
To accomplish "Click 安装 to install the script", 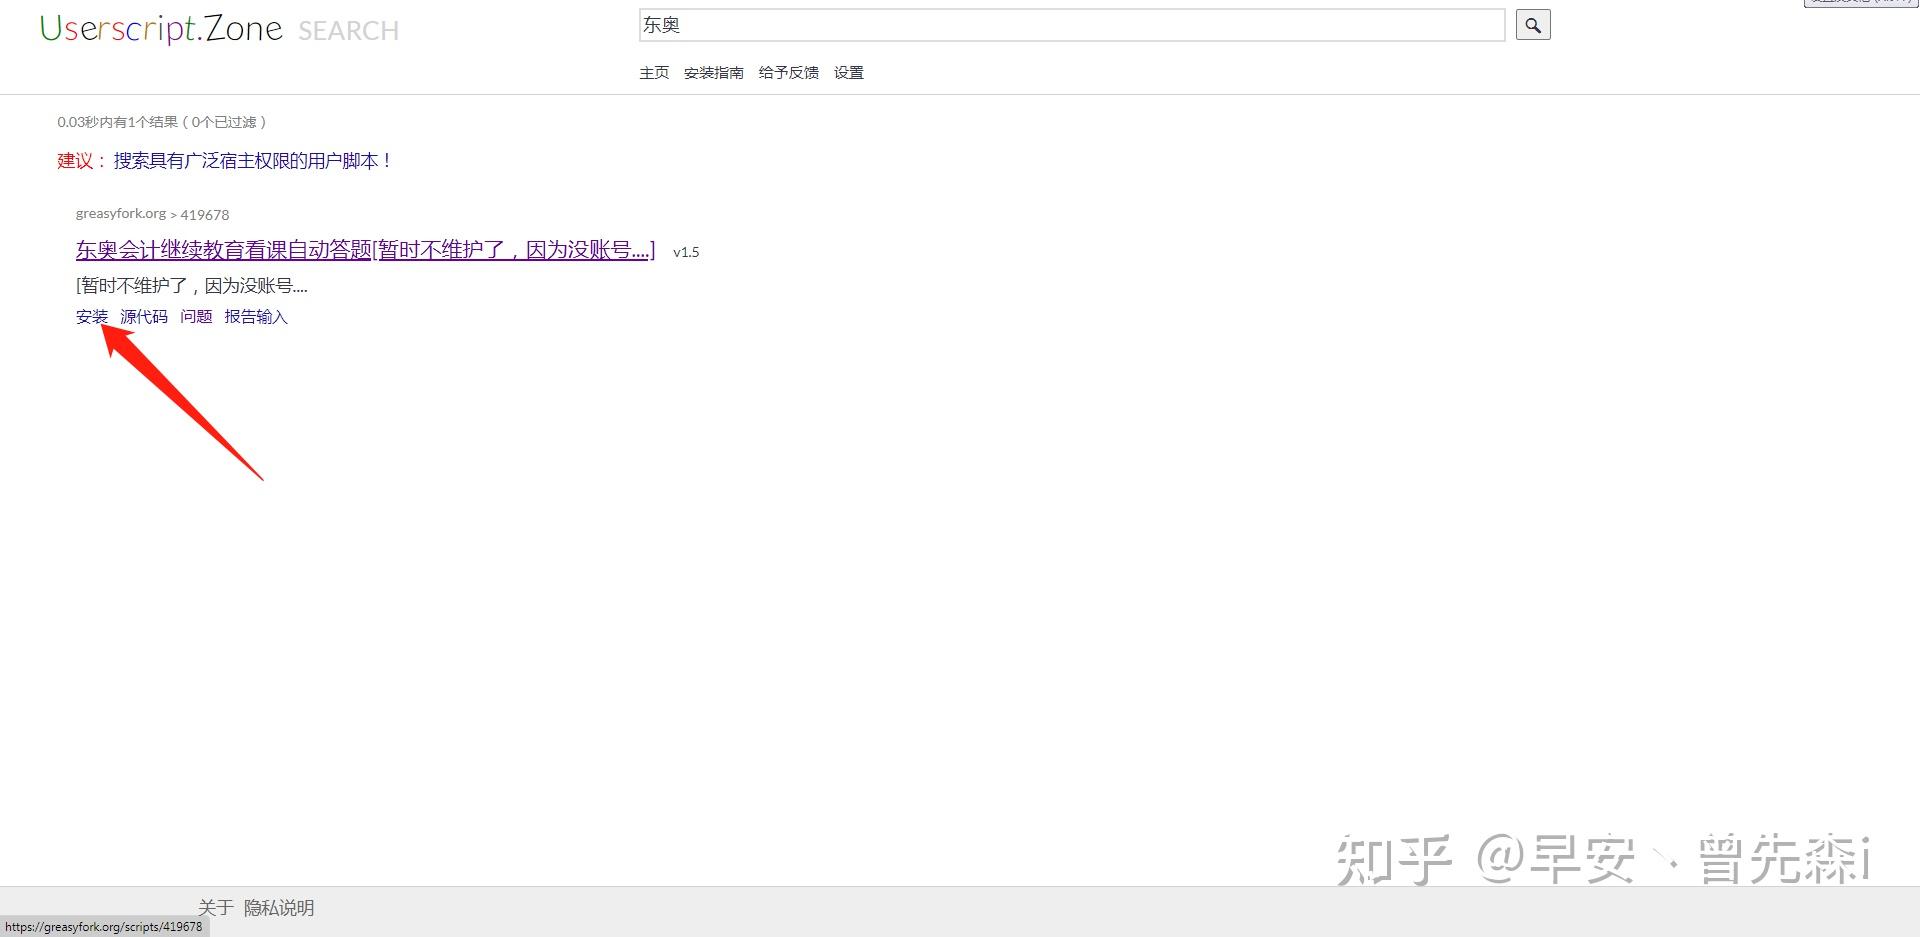I will (x=92, y=317).
